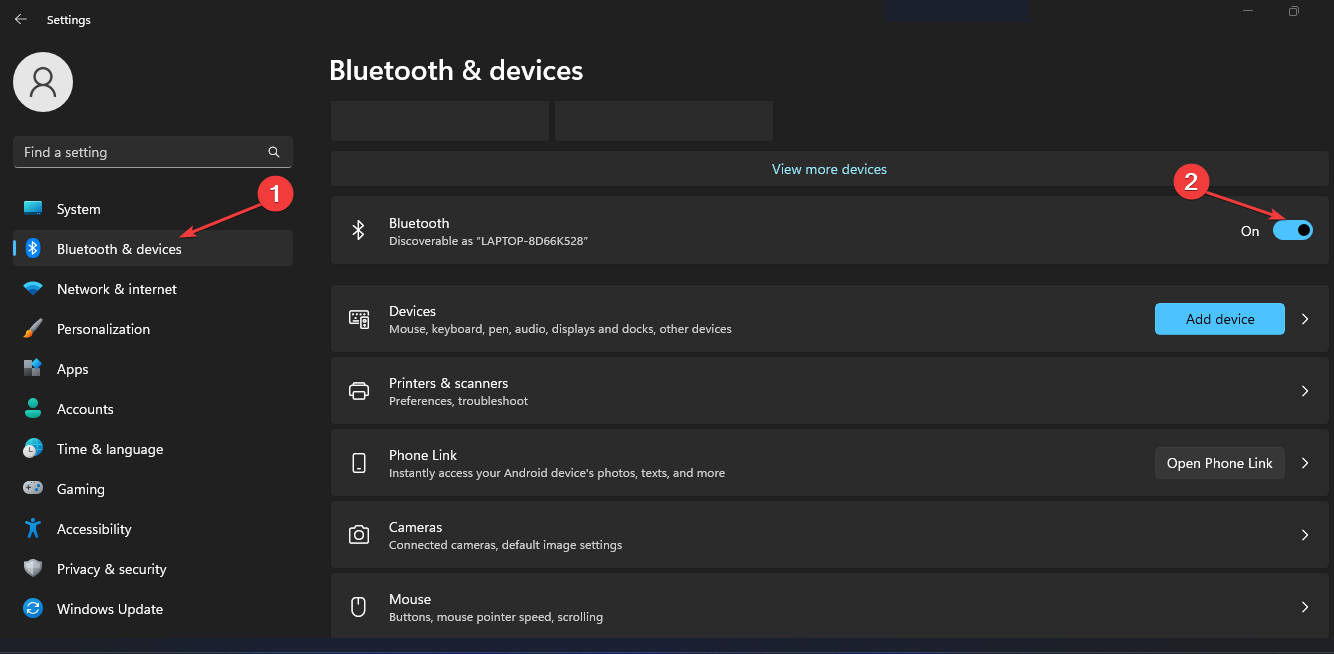
Task: Expand the Cameras settings chevron
Action: (x=1305, y=535)
